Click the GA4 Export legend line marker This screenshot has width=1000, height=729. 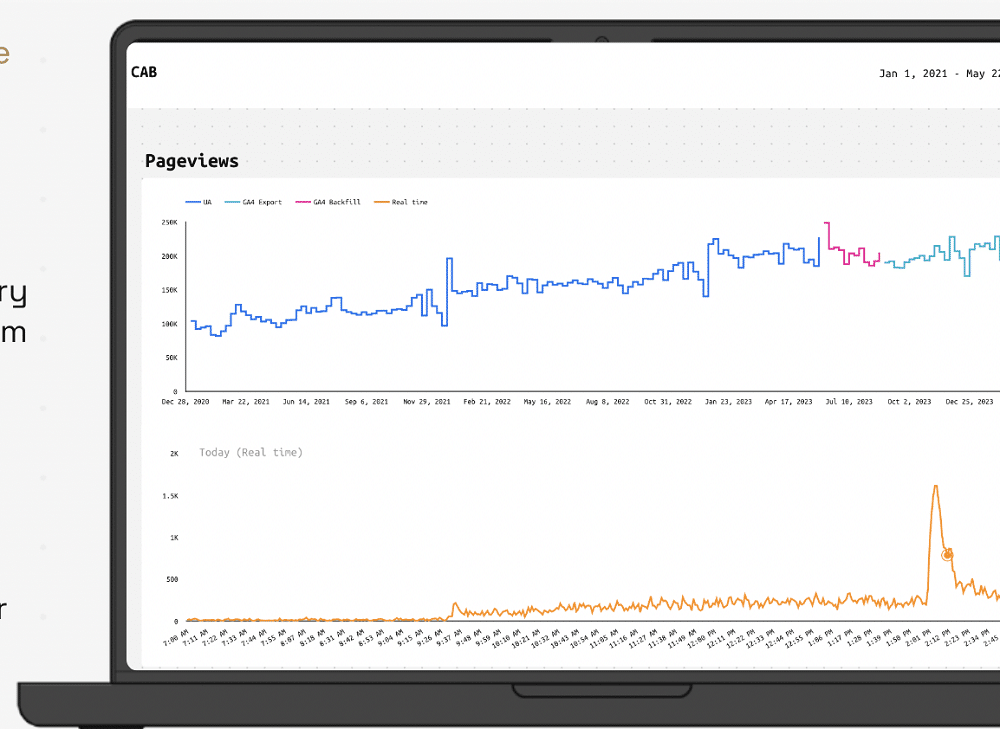click(x=233, y=201)
